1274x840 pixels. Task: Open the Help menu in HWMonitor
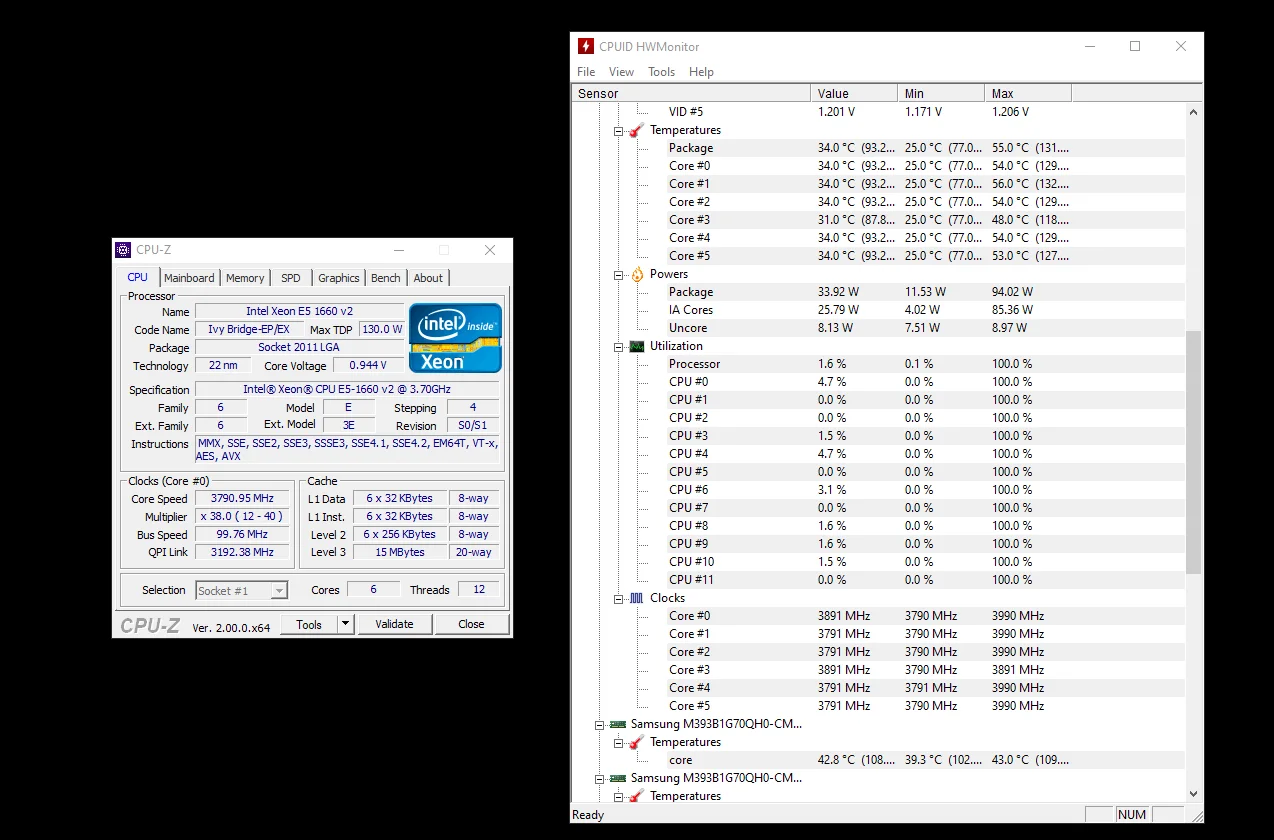coord(701,72)
